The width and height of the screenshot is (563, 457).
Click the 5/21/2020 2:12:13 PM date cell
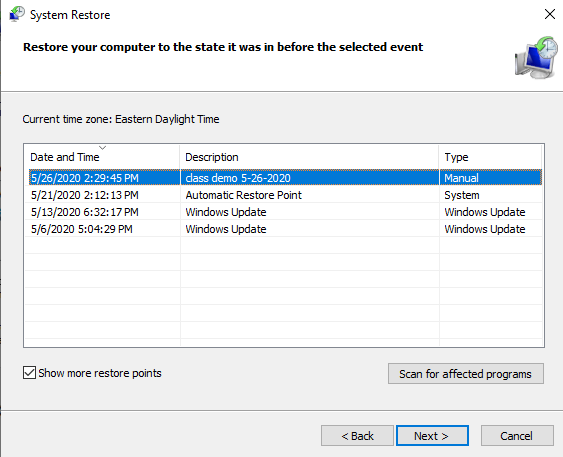pyautogui.click(x=85, y=195)
